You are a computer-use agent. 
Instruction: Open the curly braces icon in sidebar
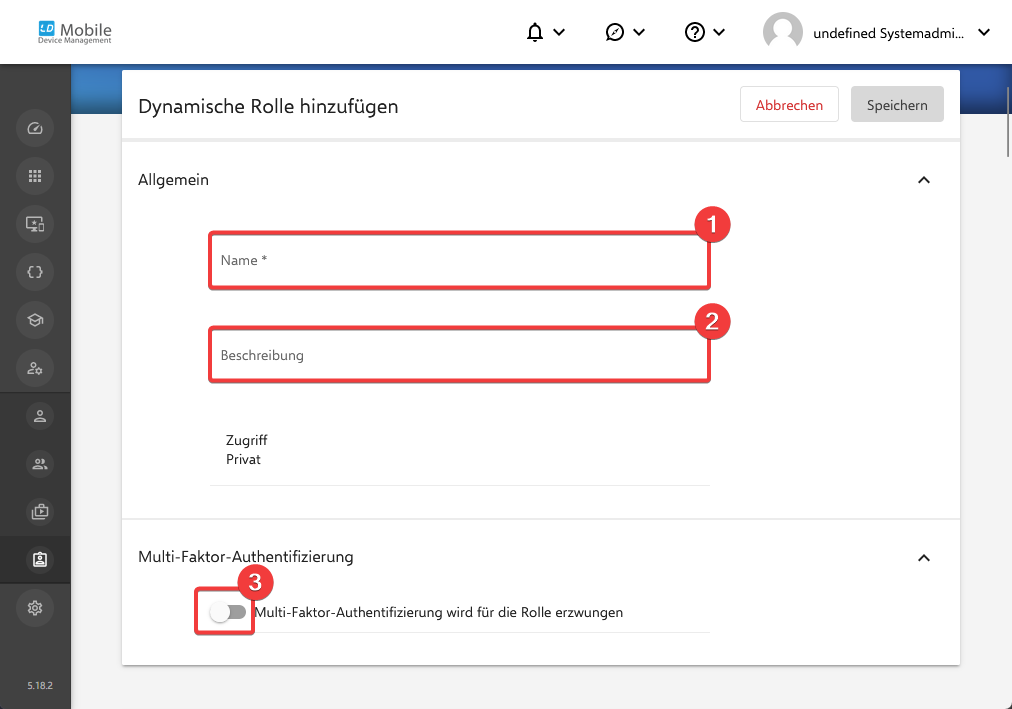point(35,272)
